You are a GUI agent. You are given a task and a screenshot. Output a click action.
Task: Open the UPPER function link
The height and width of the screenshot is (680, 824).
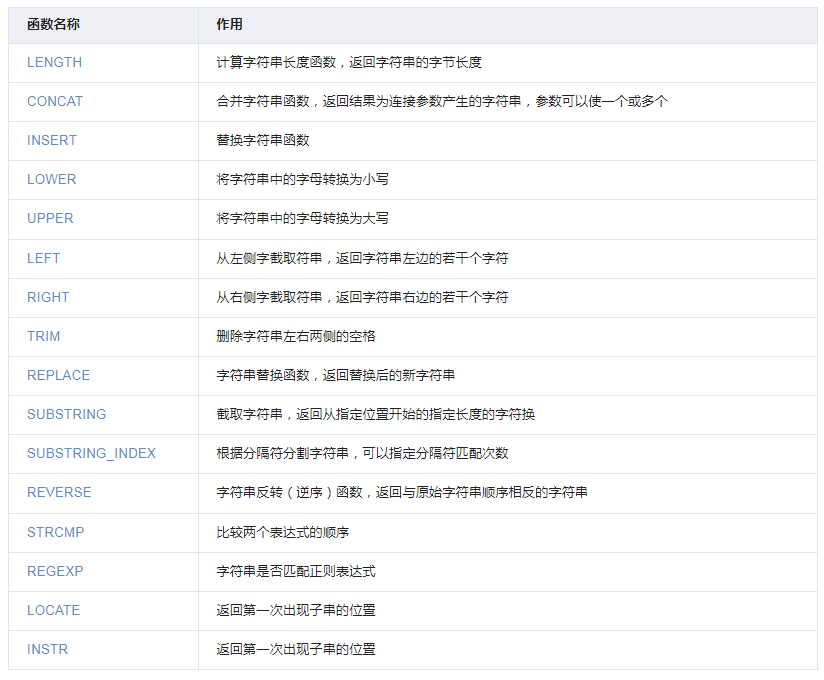[x=51, y=218]
